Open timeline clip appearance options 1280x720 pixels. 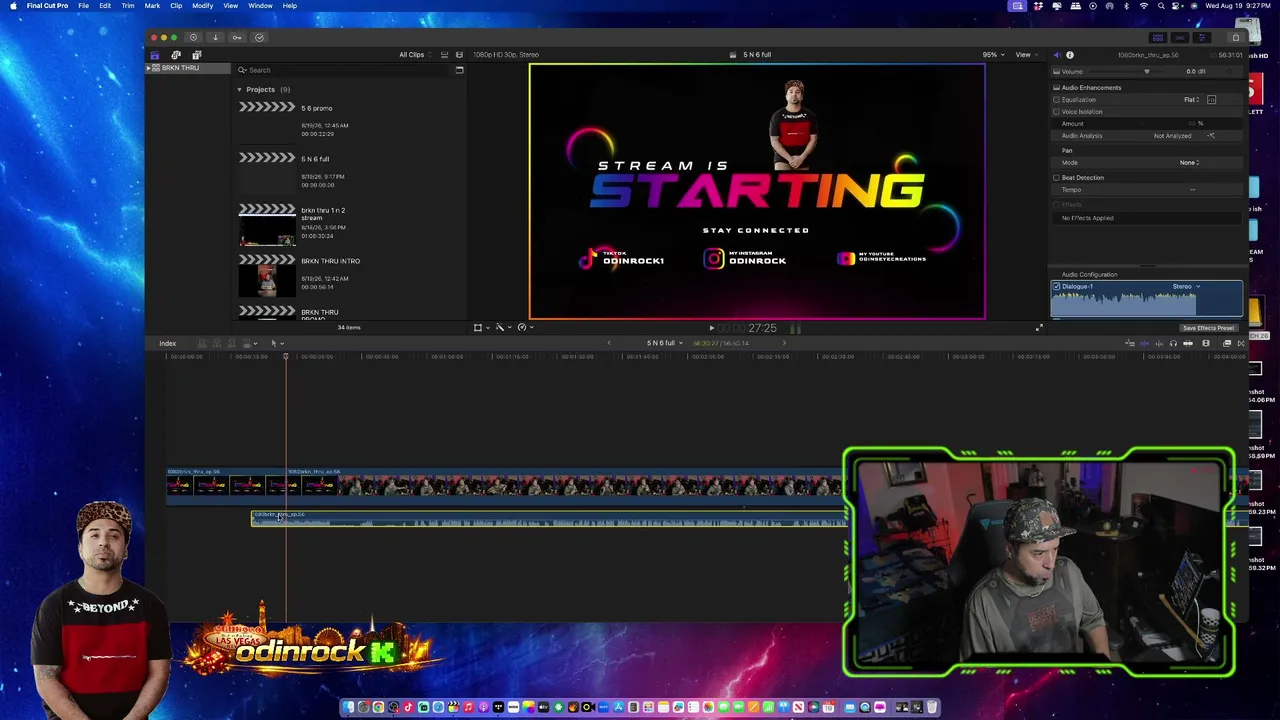[1206, 344]
